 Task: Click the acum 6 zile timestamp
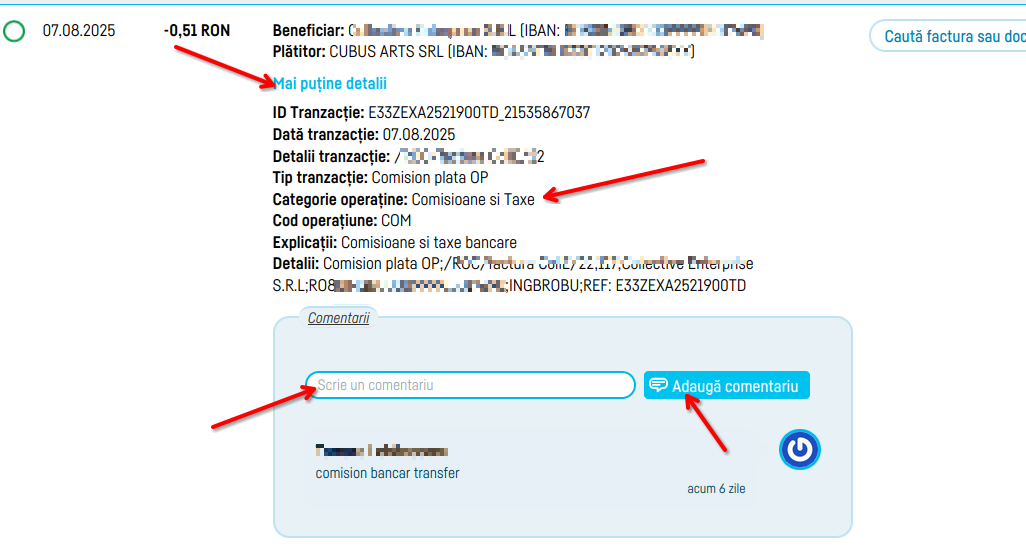[716, 489]
